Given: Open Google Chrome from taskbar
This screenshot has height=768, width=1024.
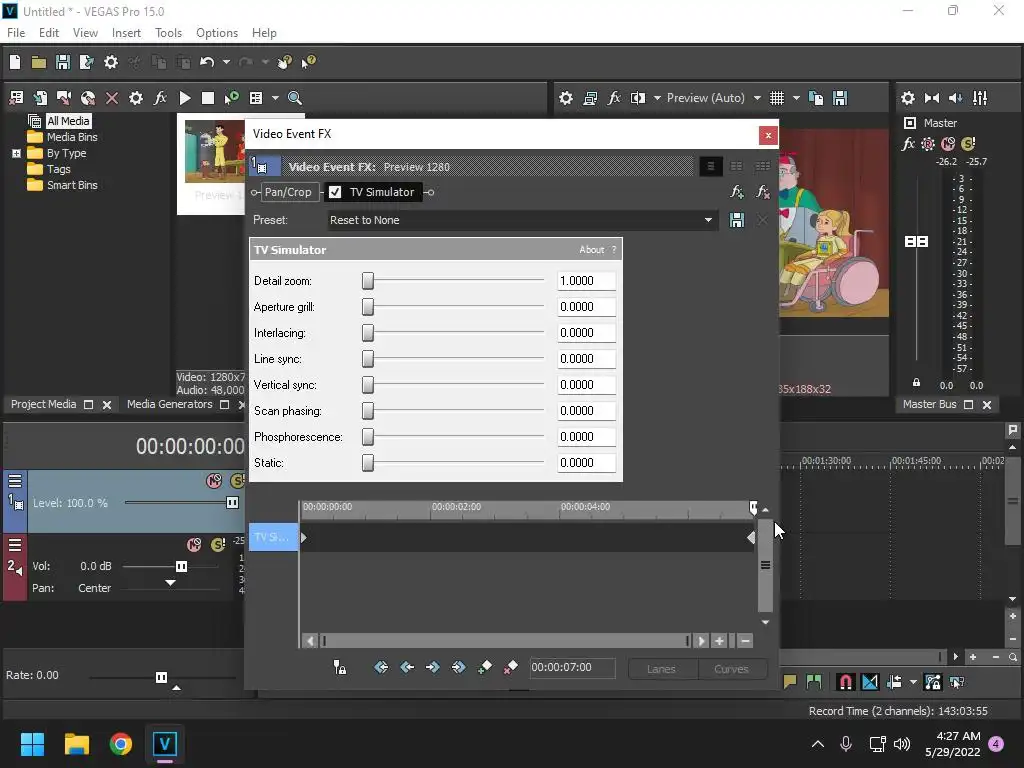Looking at the screenshot, I should point(121,744).
